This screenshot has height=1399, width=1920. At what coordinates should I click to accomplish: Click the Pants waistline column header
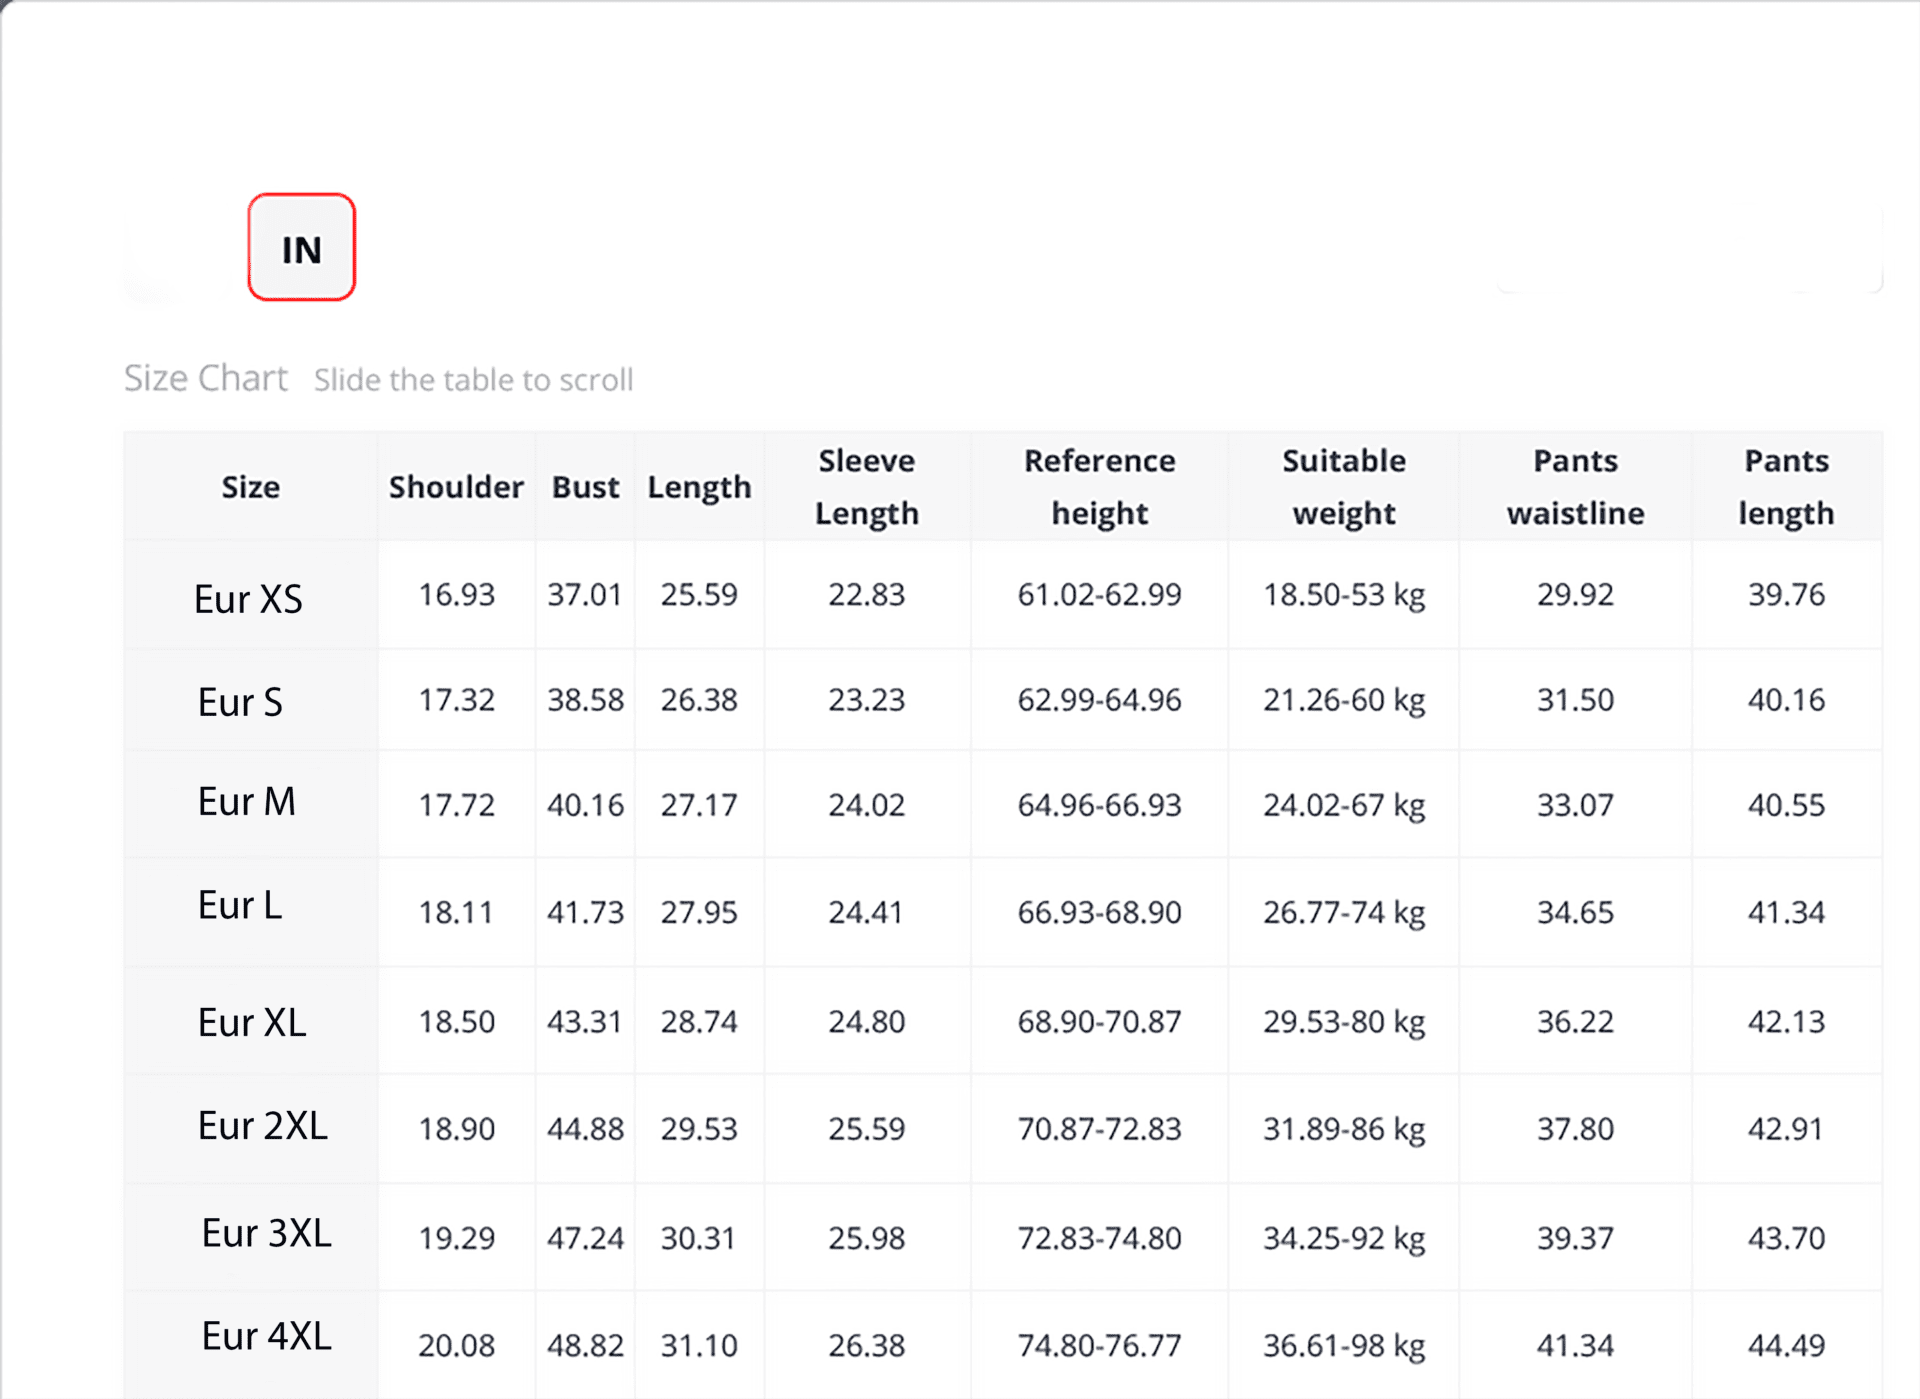pos(1575,487)
